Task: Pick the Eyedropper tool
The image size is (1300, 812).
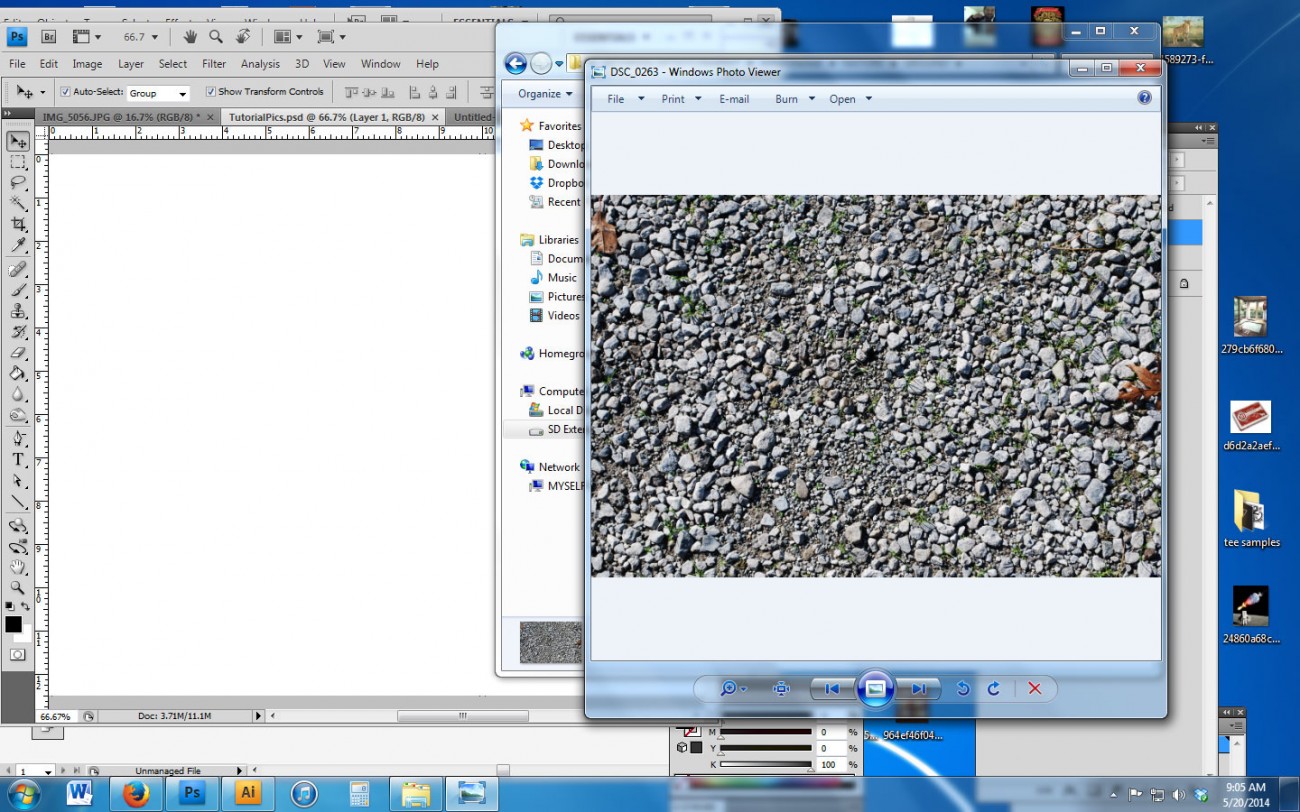Action: point(18,246)
